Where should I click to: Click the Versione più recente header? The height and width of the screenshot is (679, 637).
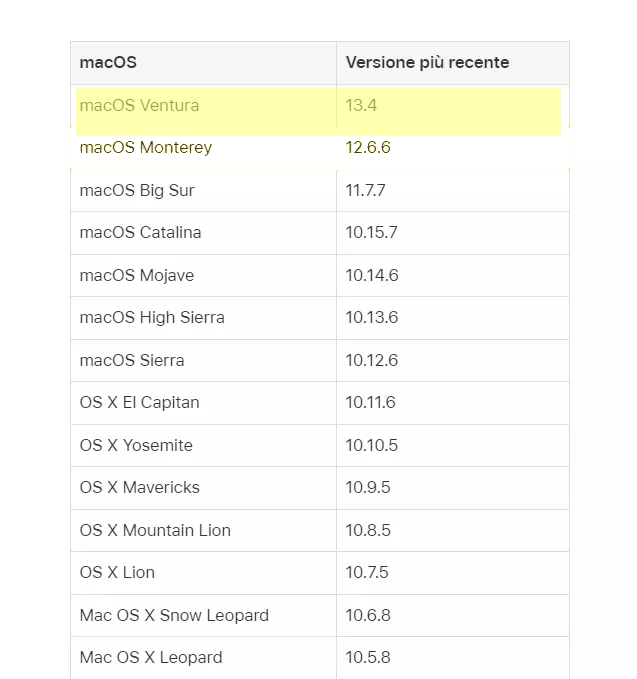pyautogui.click(x=427, y=63)
